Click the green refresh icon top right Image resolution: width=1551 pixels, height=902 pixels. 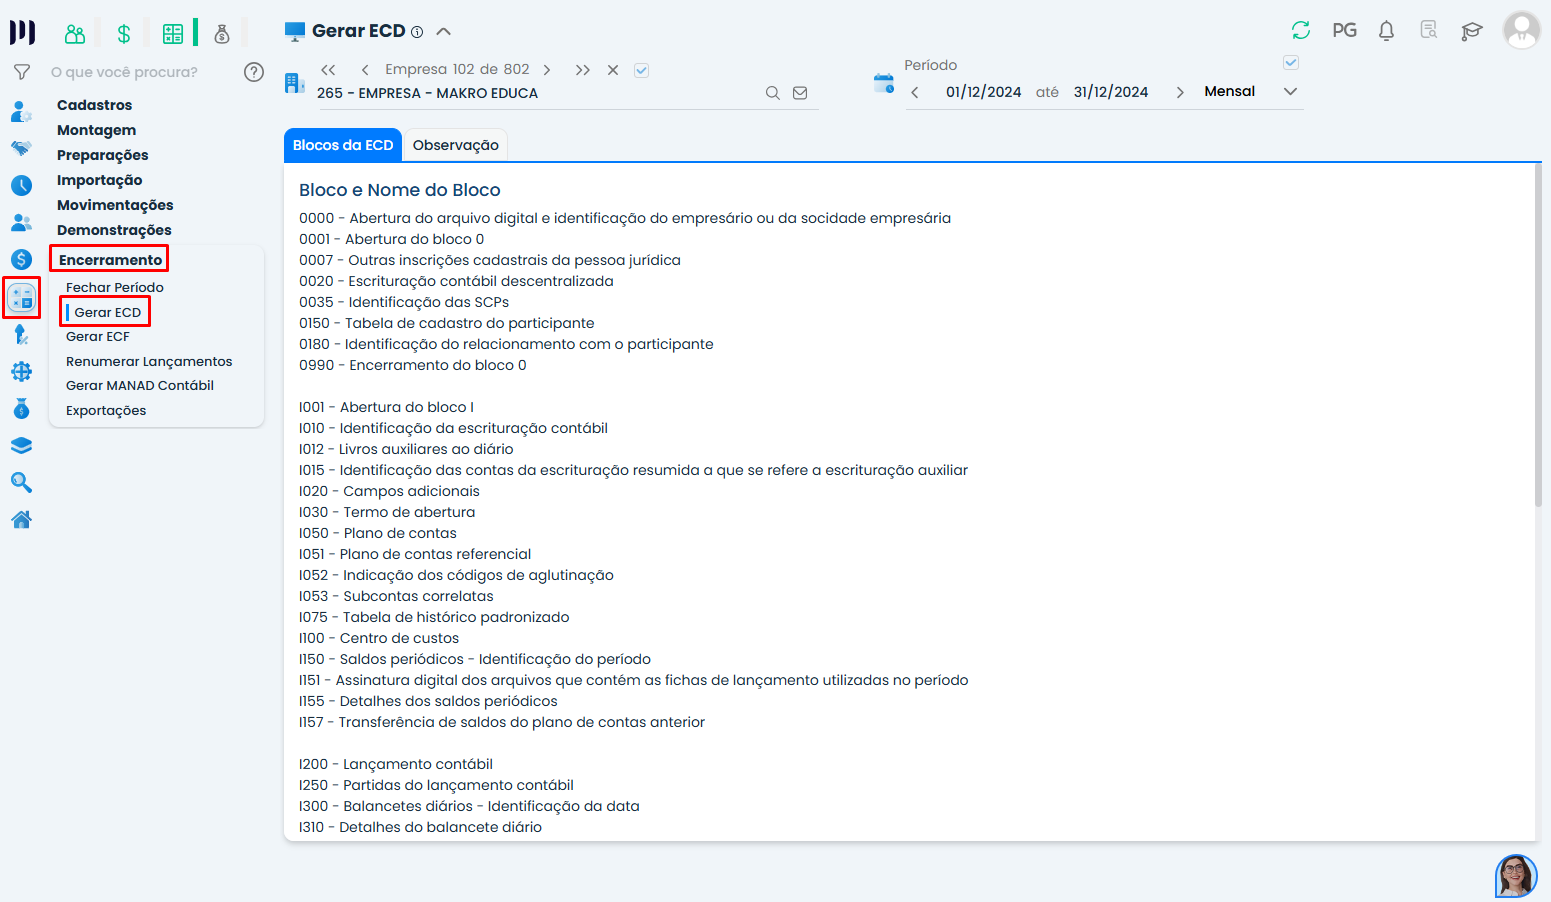[1300, 31]
